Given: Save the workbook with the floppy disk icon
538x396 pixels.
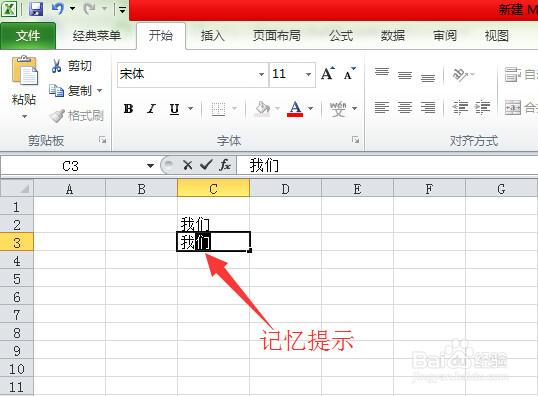Looking at the screenshot, I should coord(36,9).
